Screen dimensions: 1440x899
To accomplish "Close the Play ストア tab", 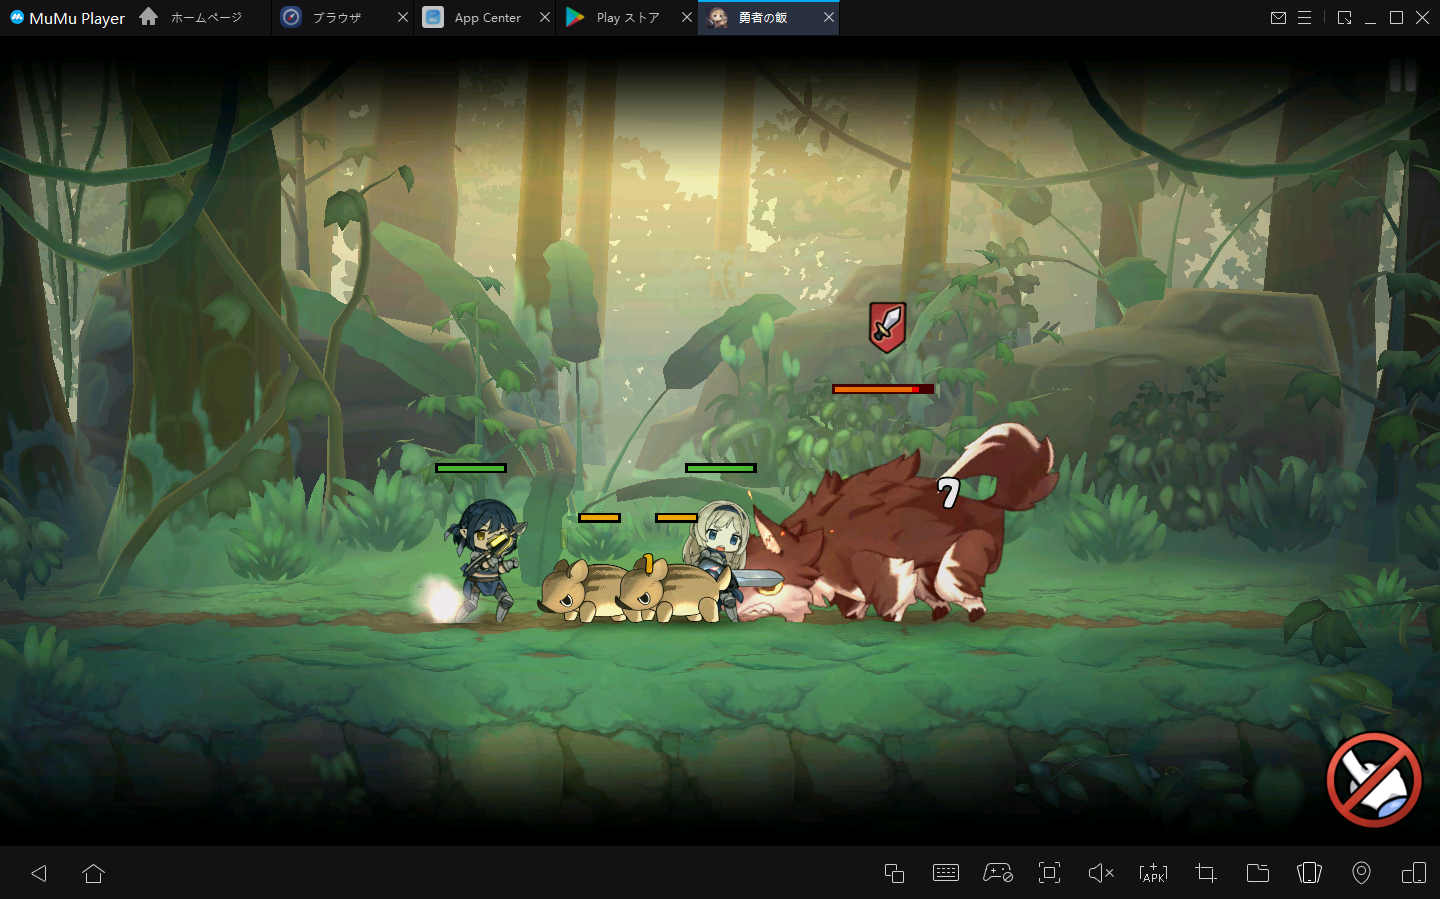I will click(x=687, y=17).
